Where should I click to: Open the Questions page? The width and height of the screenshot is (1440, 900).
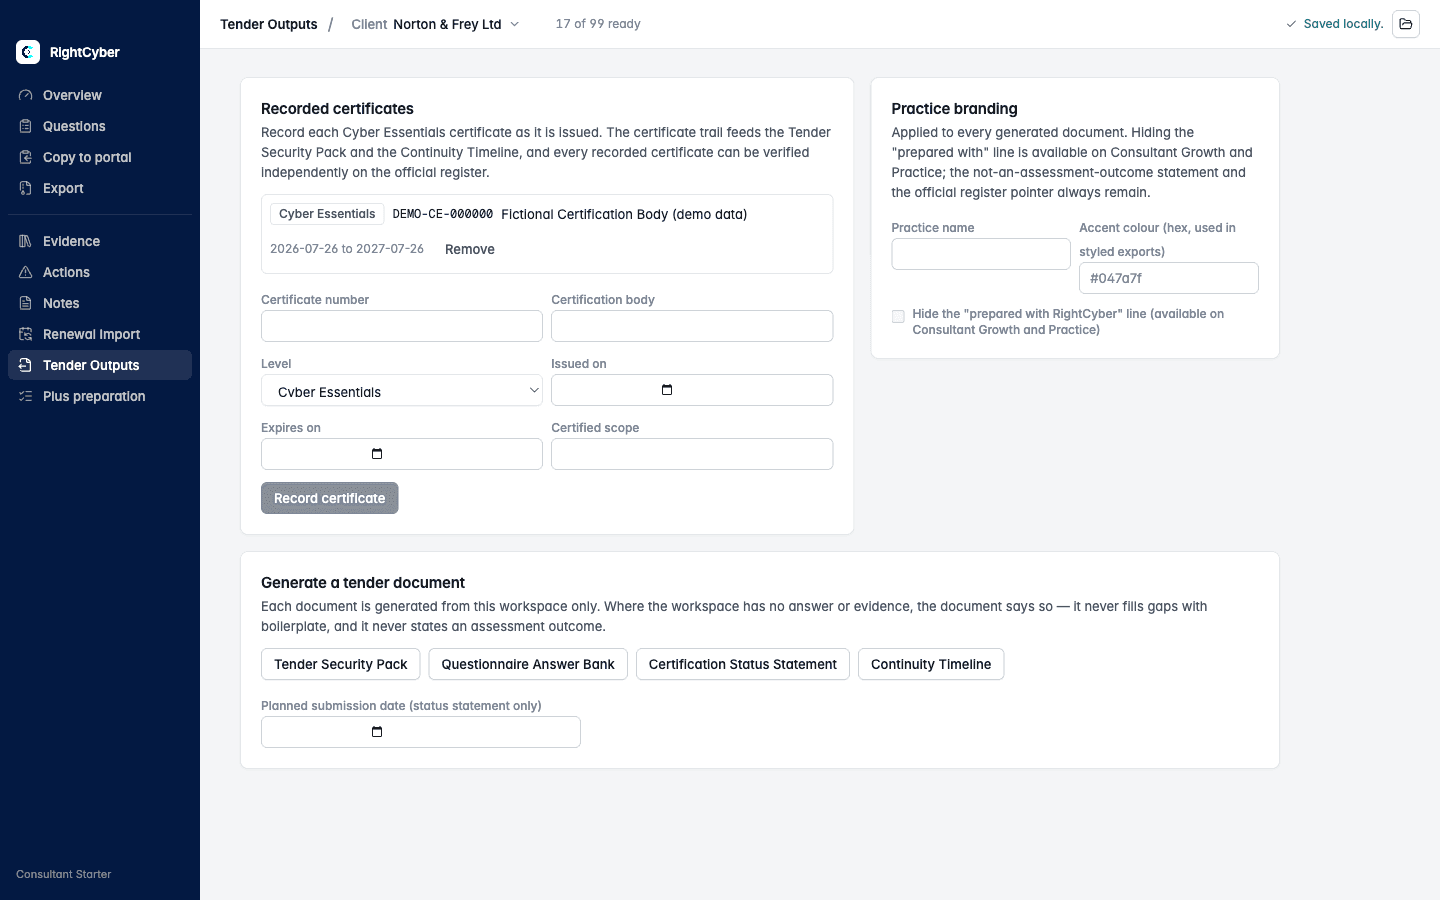pyautogui.click(x=100, y=126)
